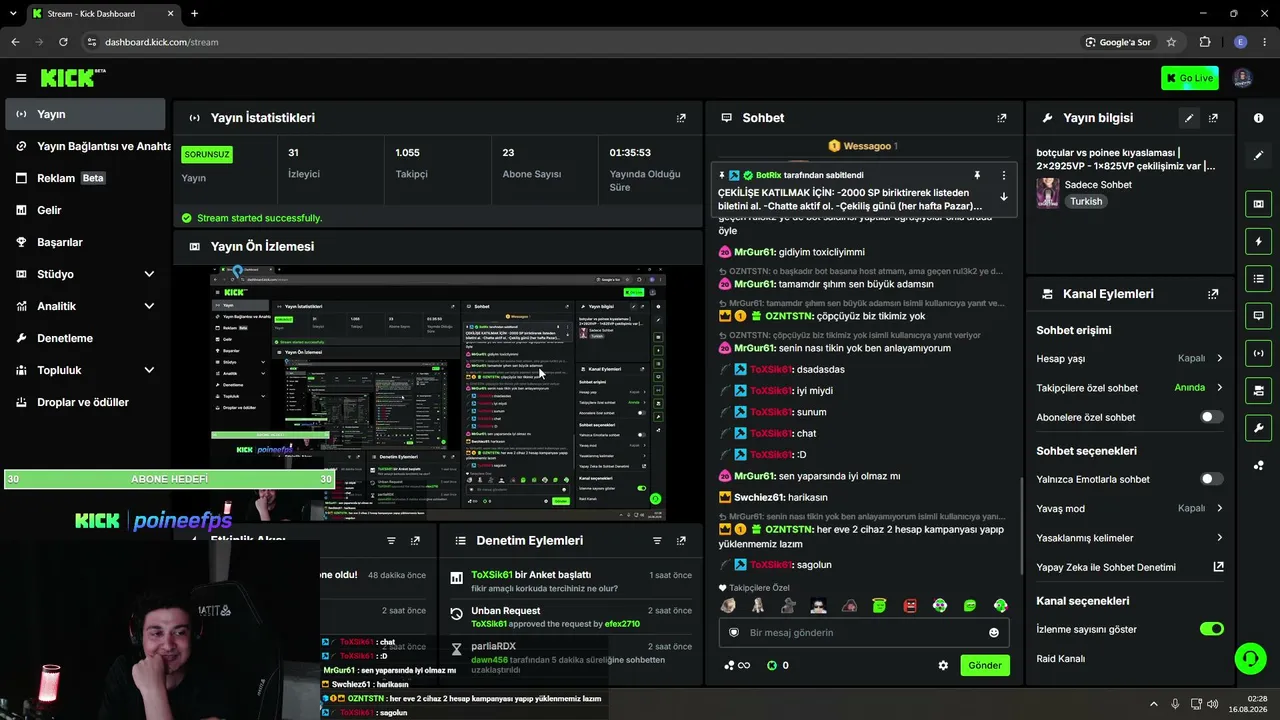Screen dimensions: 1280x720
Task: Open Reklam Beta in the sidebar
Action: tap(85, 178)
